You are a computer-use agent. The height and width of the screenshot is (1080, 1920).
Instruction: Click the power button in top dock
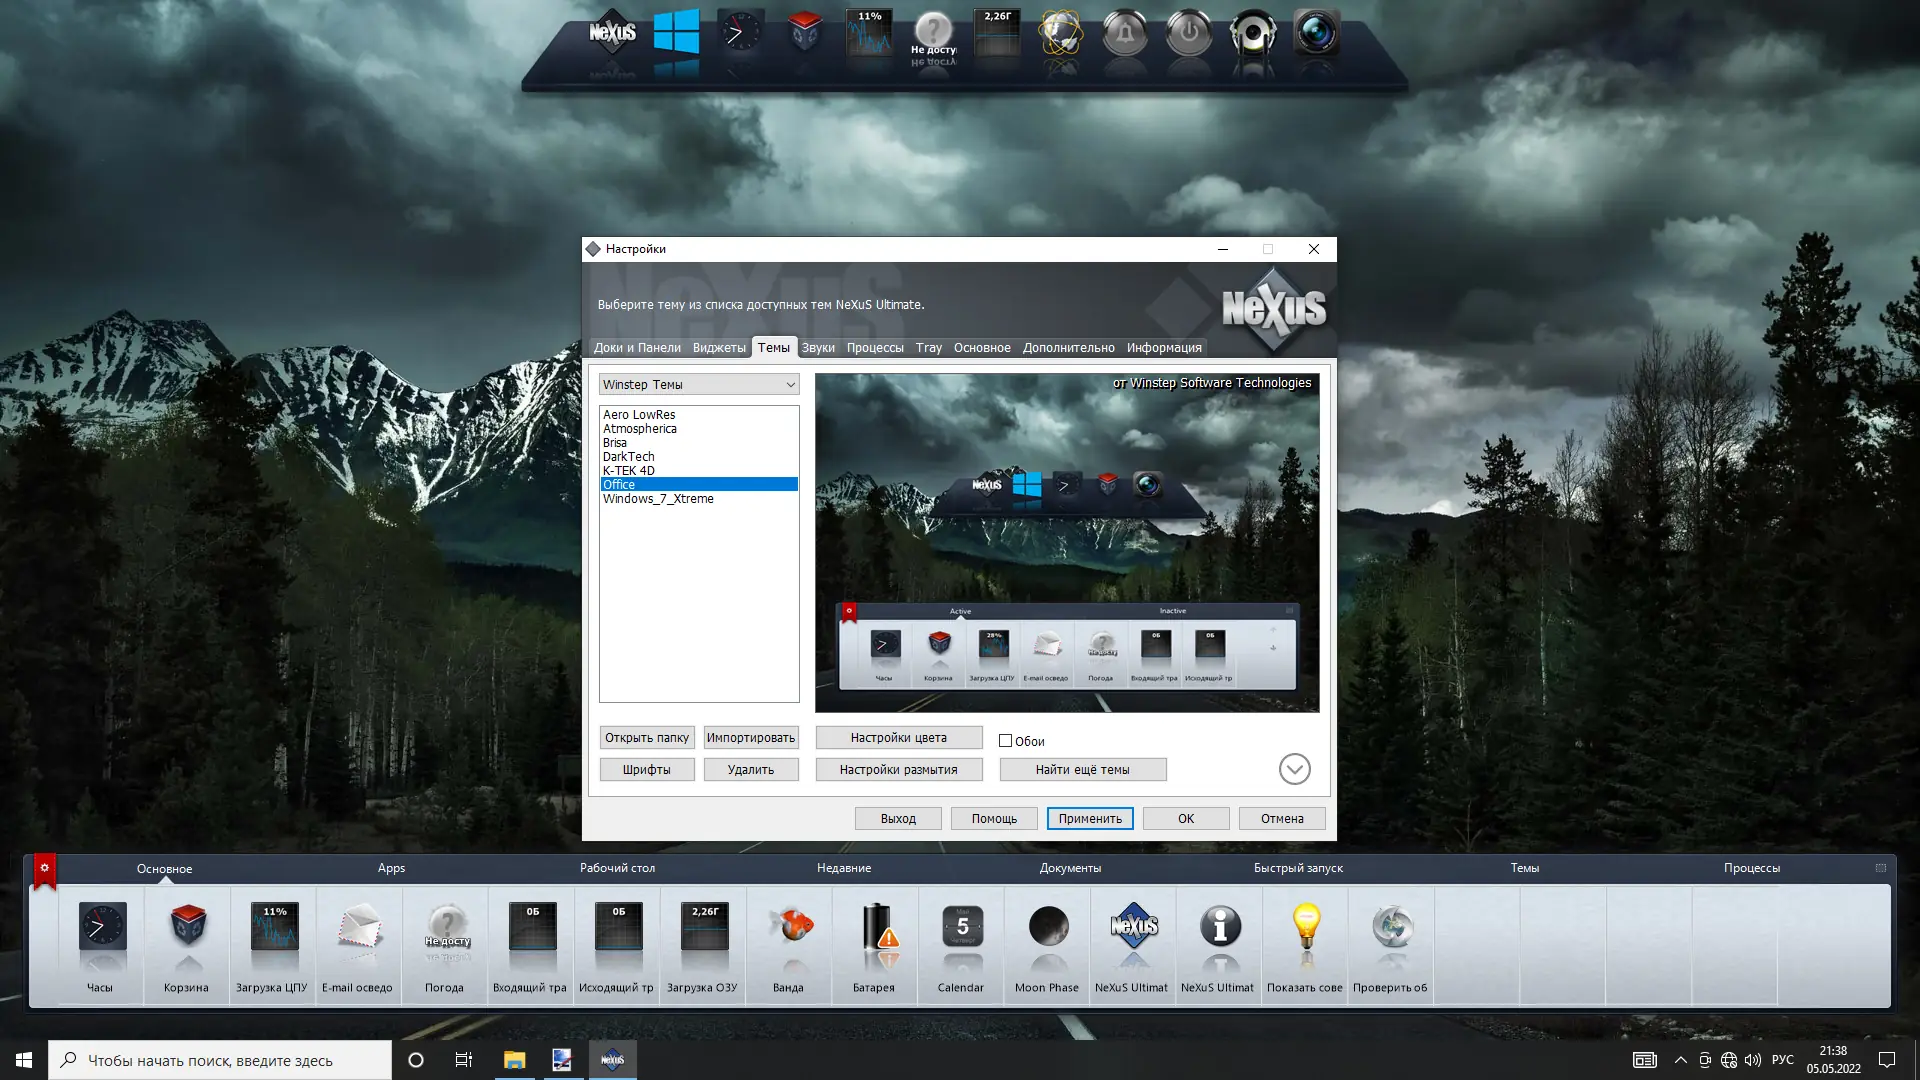click(x=1188, y=34)
